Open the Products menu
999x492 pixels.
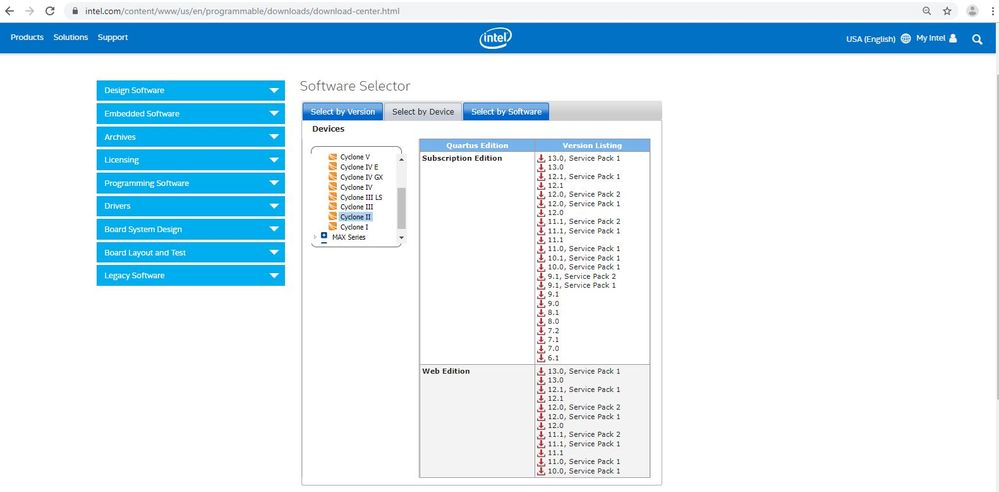point(27,38)
